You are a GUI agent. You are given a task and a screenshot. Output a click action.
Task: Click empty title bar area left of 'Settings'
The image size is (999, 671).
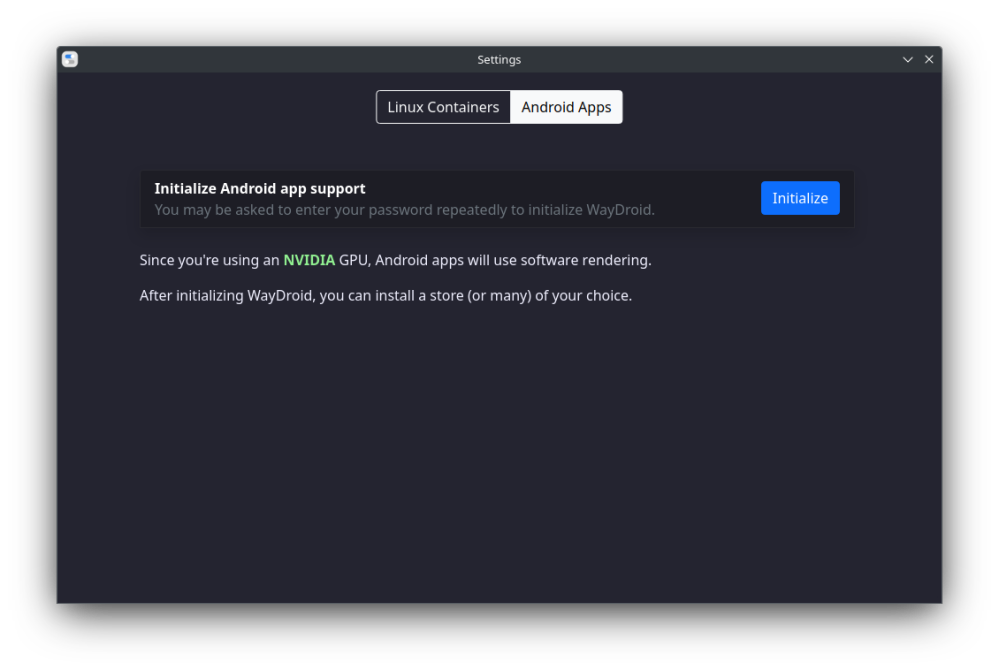click(270, 60)
